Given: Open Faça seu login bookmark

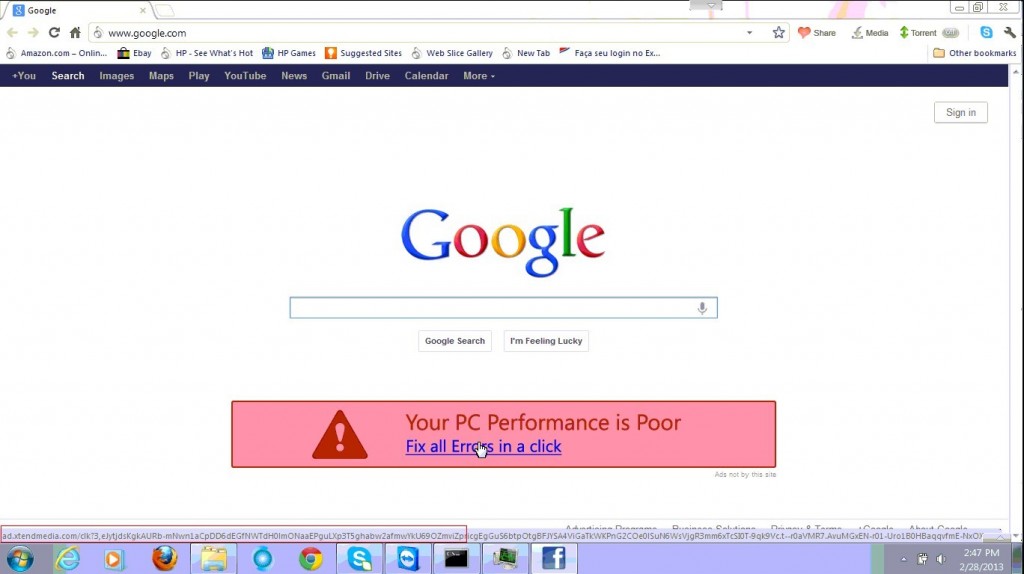Looking at the screenshot, I should point(610,53).
